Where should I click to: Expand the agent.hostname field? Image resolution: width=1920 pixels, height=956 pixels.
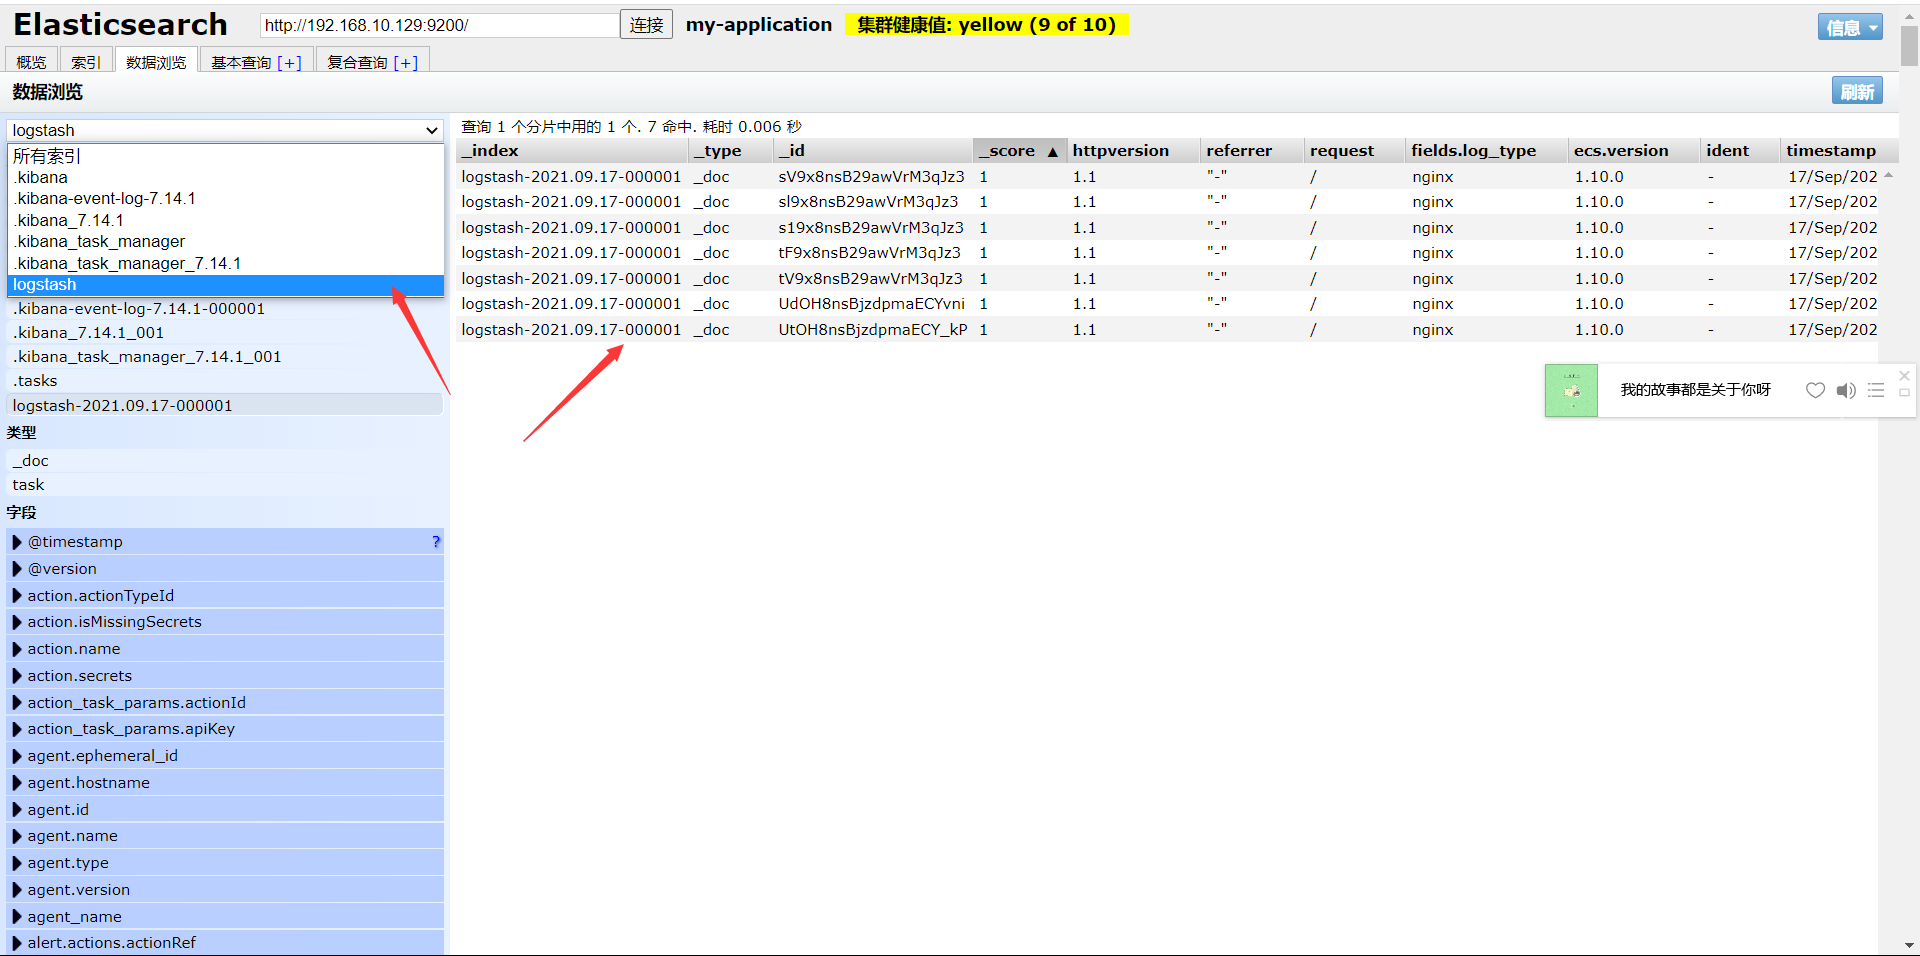(17, 783)
